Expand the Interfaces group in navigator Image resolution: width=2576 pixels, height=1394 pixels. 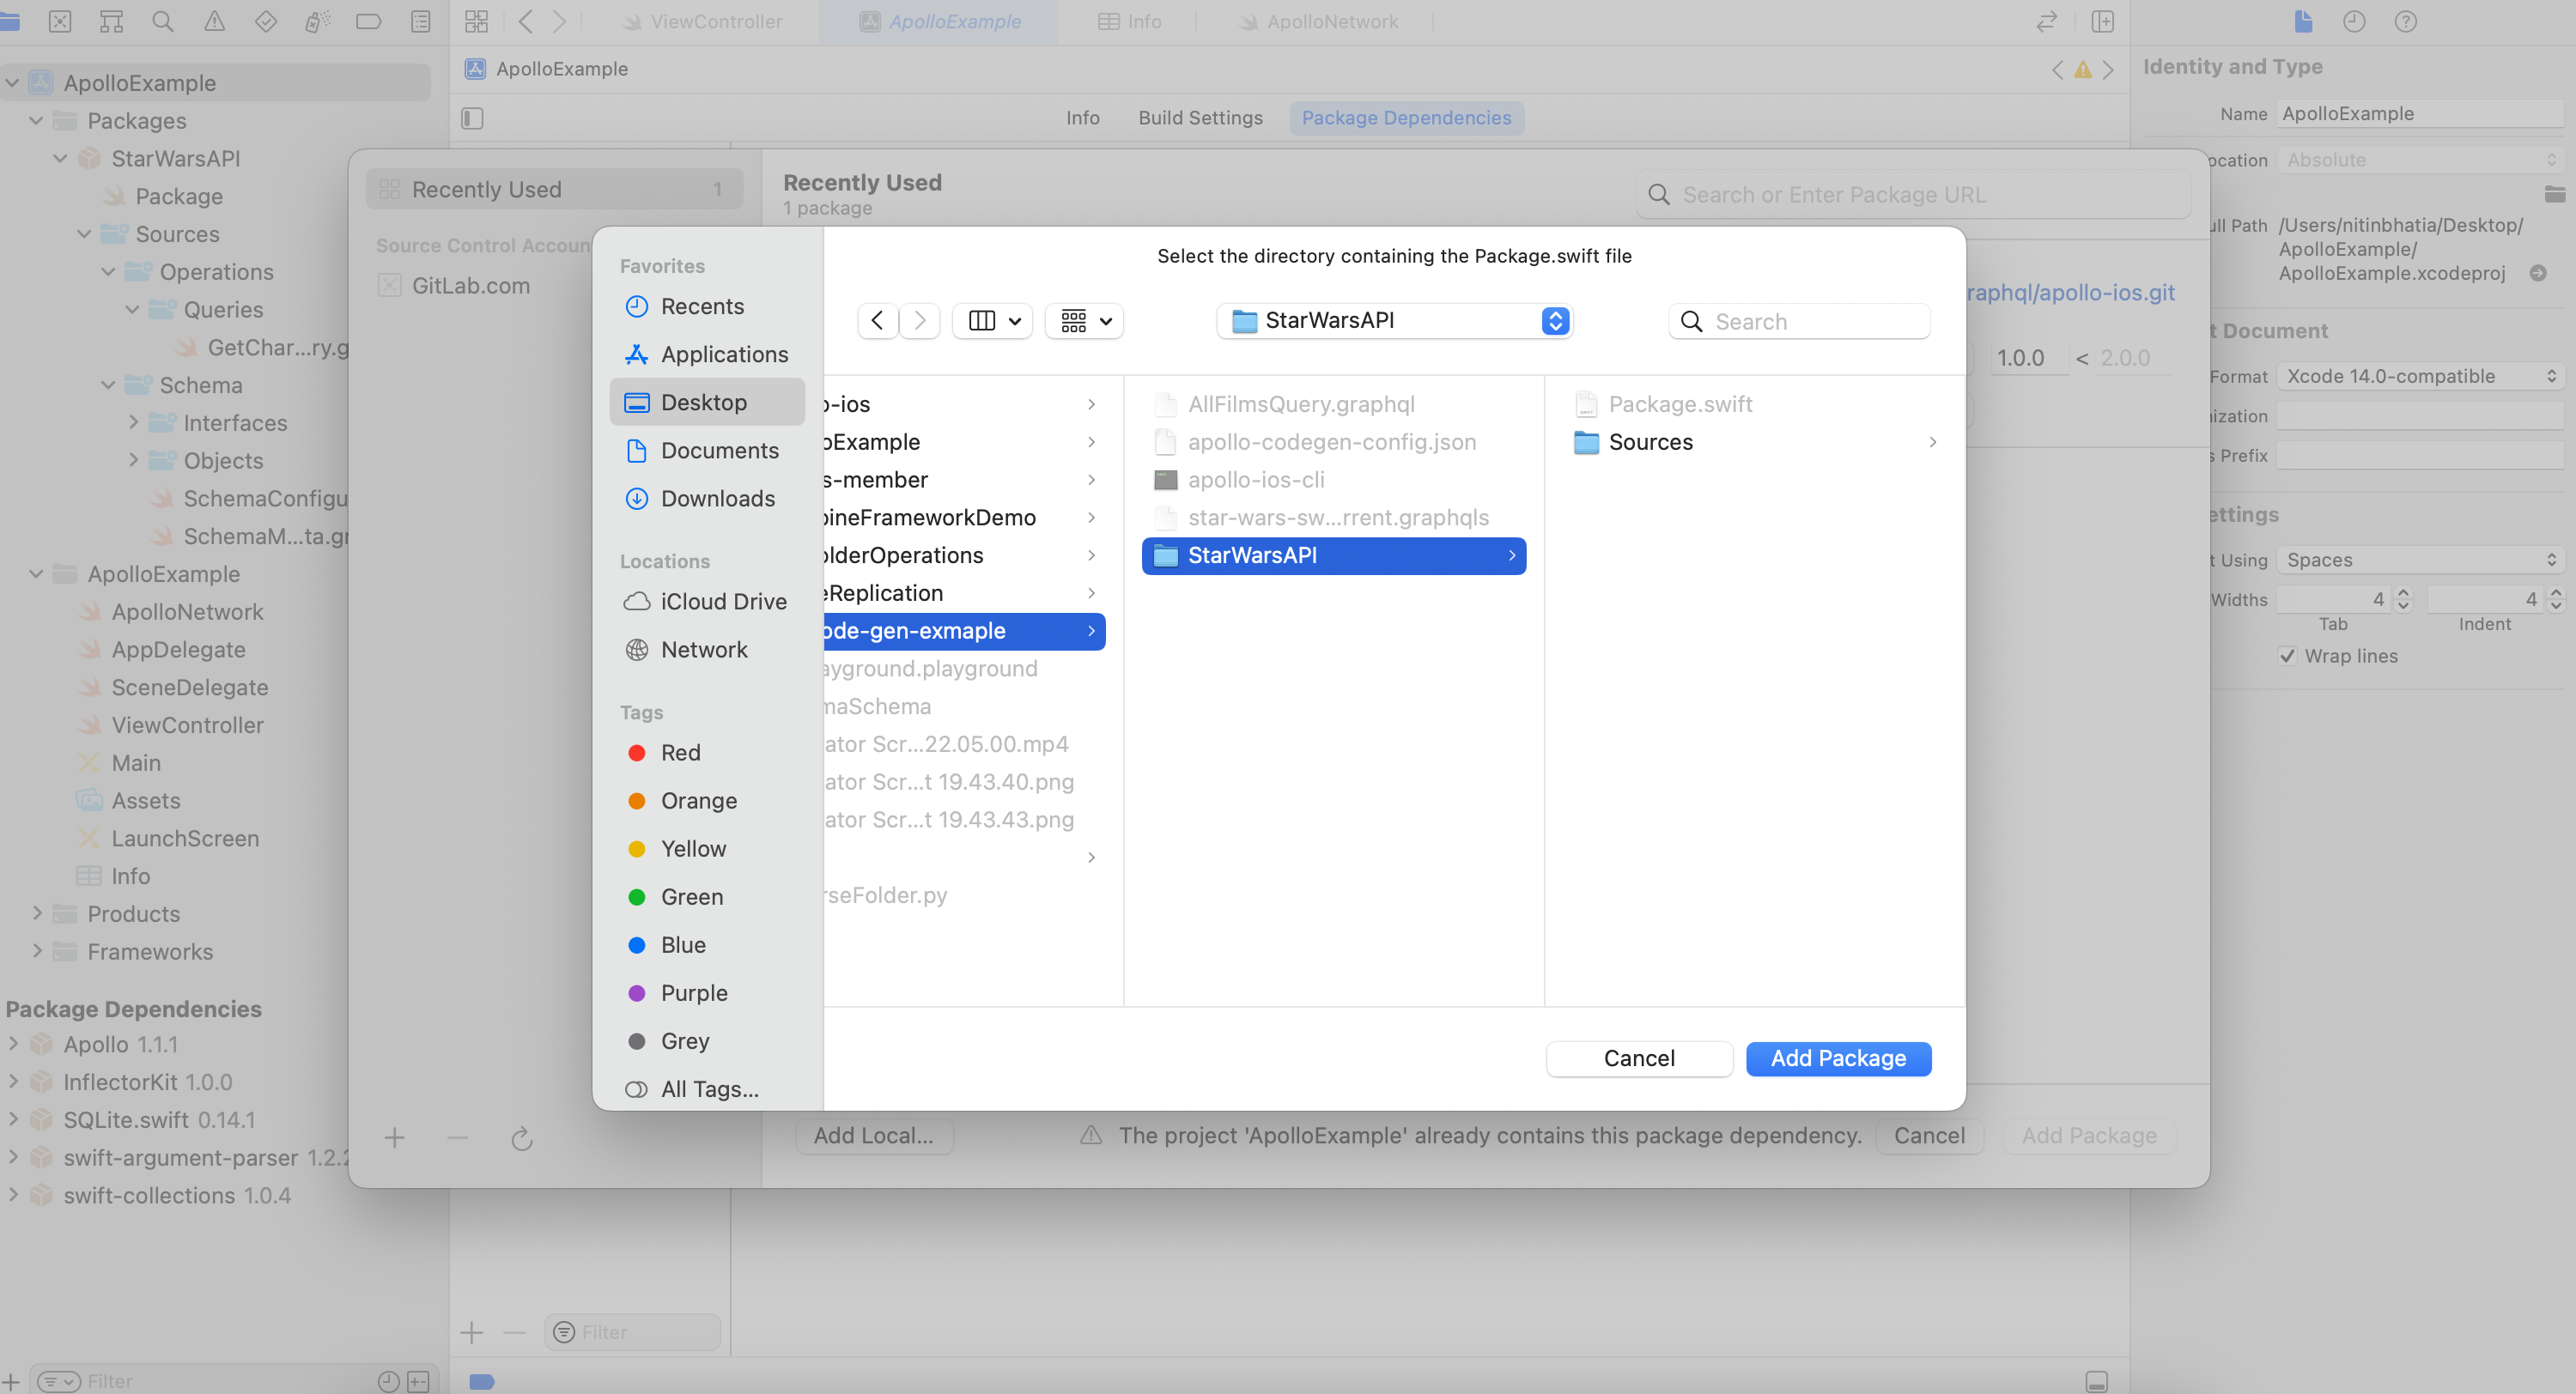pos(135,422)
